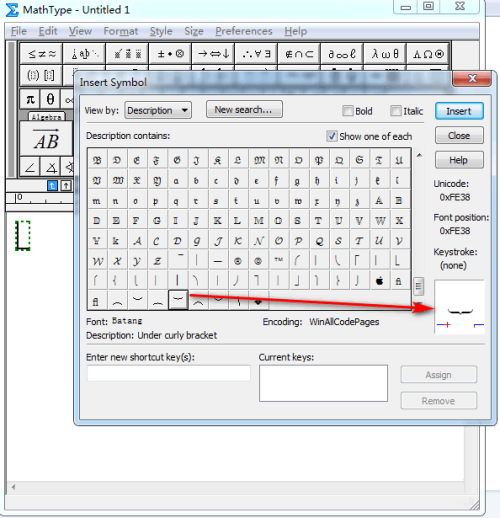Open the Style menu
This screenshot has width=500, height=518.
pos(161,31)
